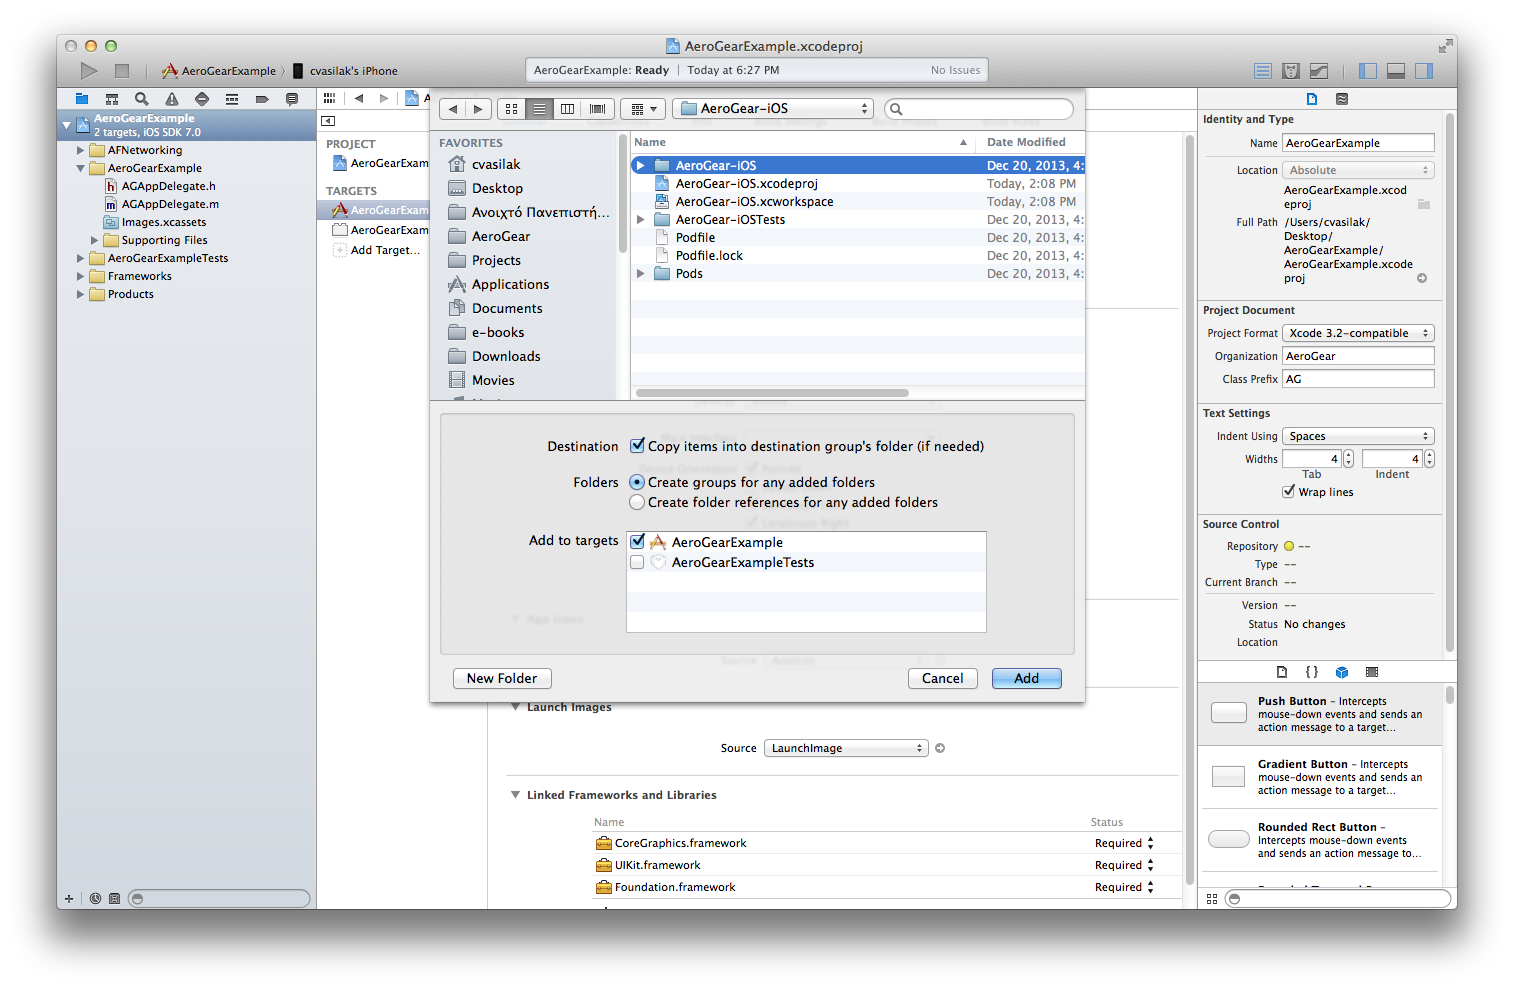The width and height of the screenshot is (1514, 988).
Task: Show the Object library cube icon
Action: (1342, 672)
